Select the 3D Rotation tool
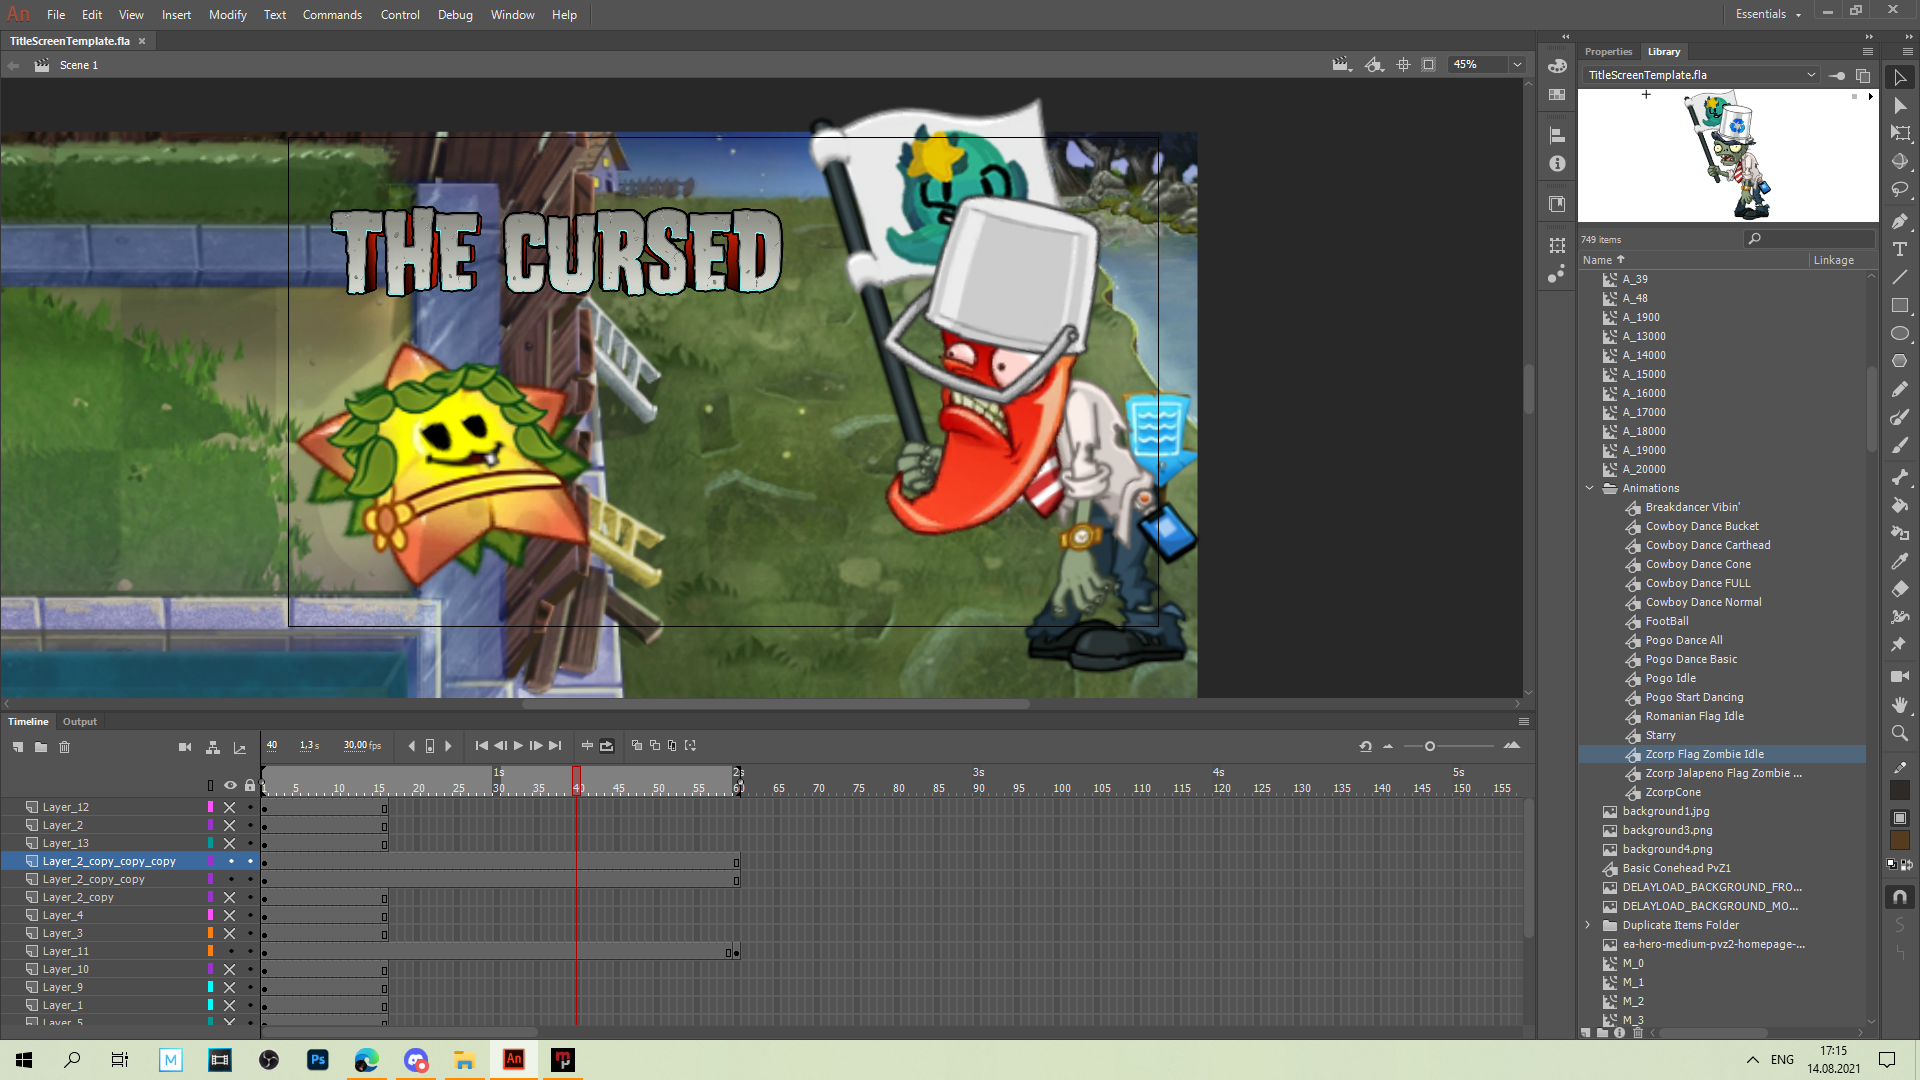This screenshot has height=1080, width=1920. point(1900,161)
